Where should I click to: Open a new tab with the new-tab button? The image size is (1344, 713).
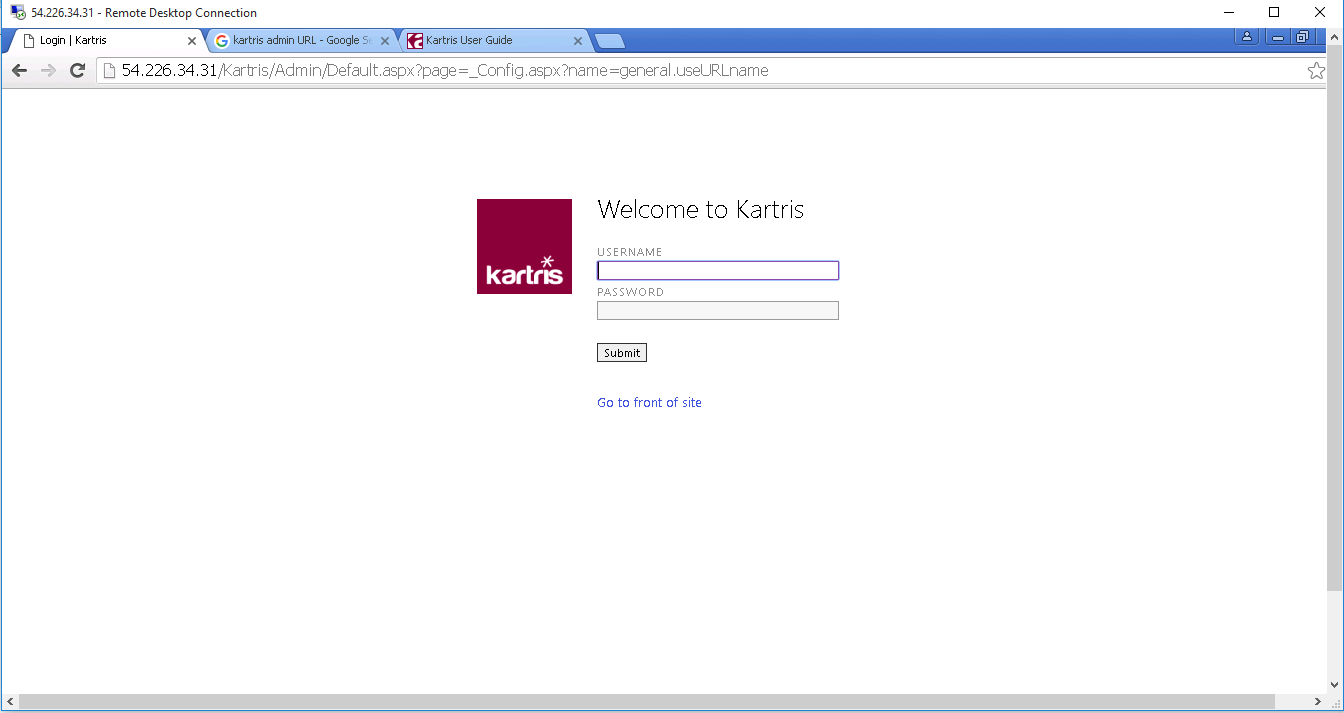[608, 41]
